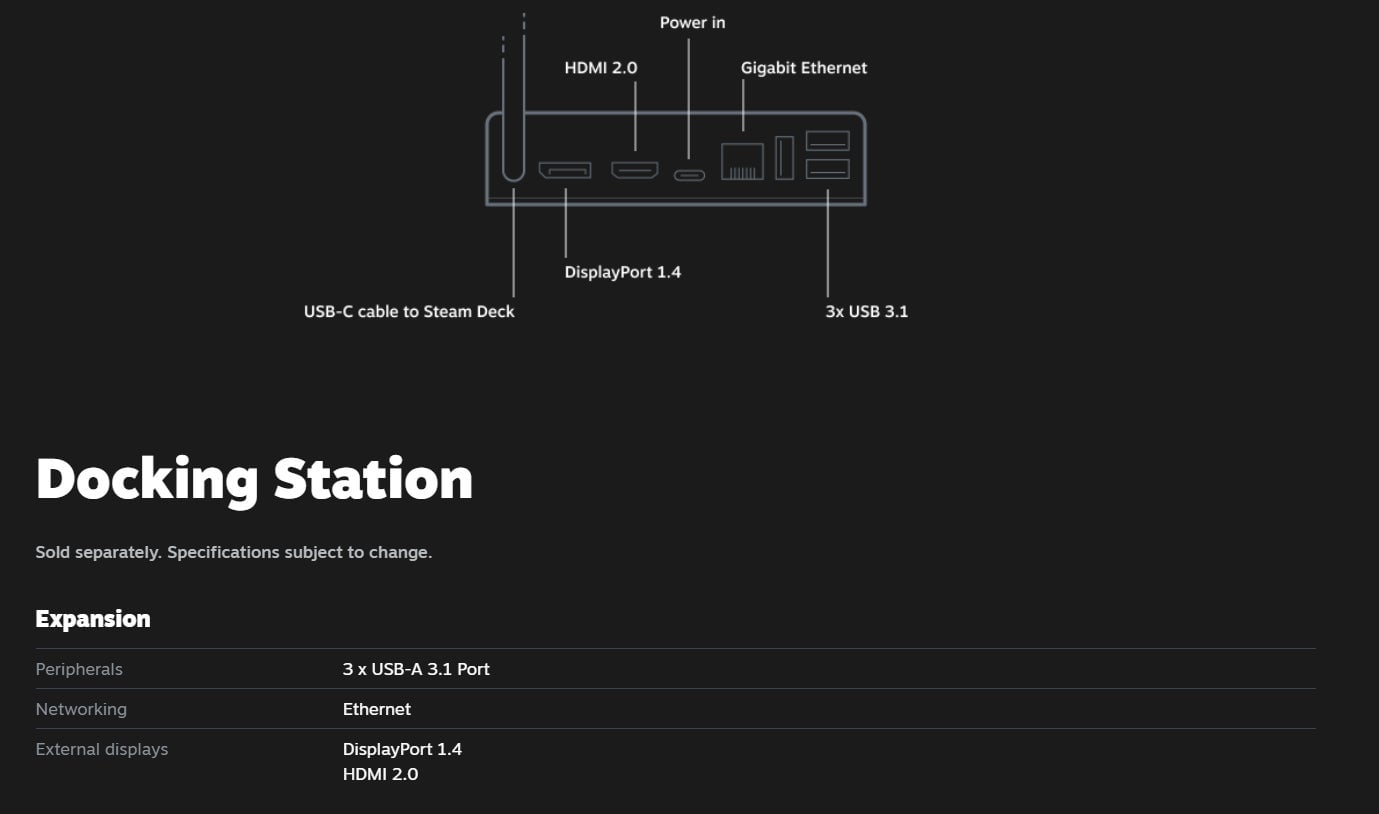Viewport: 1379px width, 814px height.
Task: Select the DisplayPort 1.4 port icon
Action: click(566, 170)
